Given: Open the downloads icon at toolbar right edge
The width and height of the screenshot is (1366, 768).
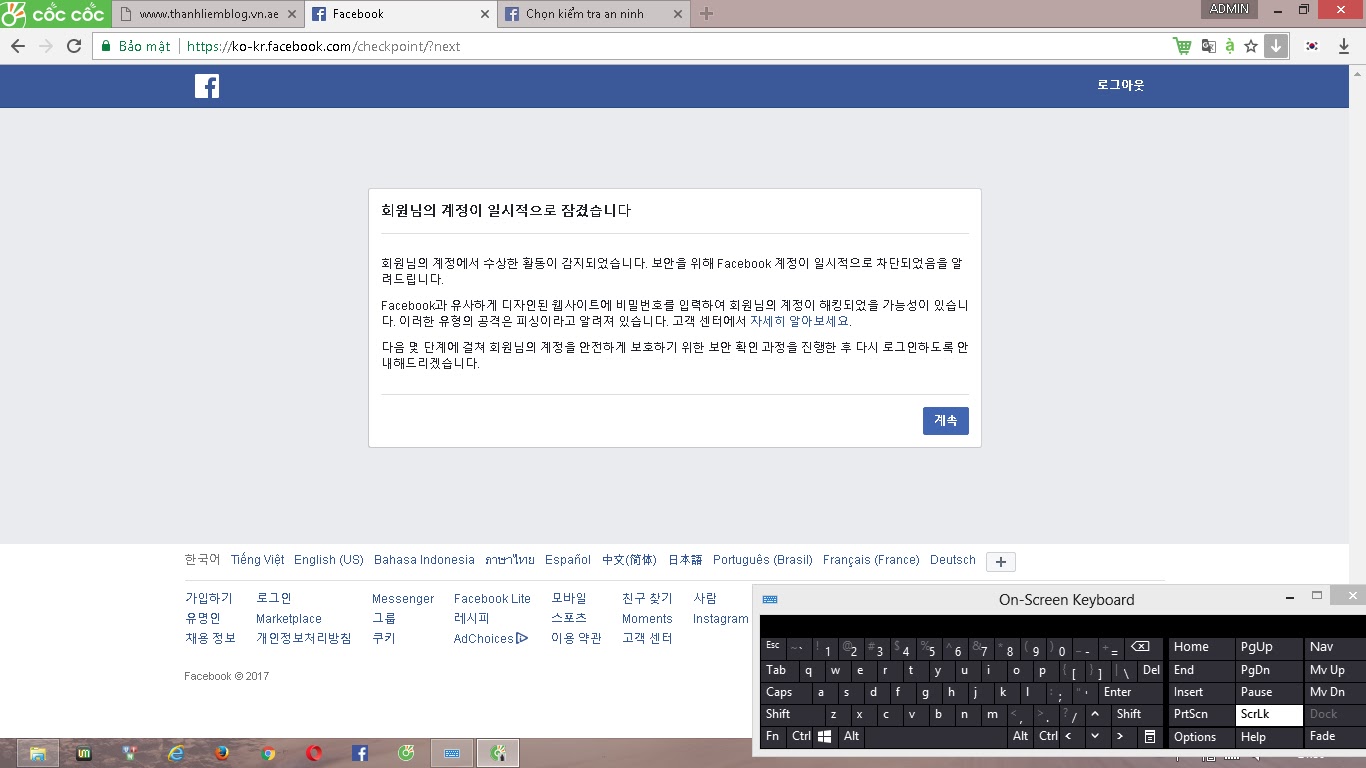Looking at the screenshot, I should coord(1344,46).
